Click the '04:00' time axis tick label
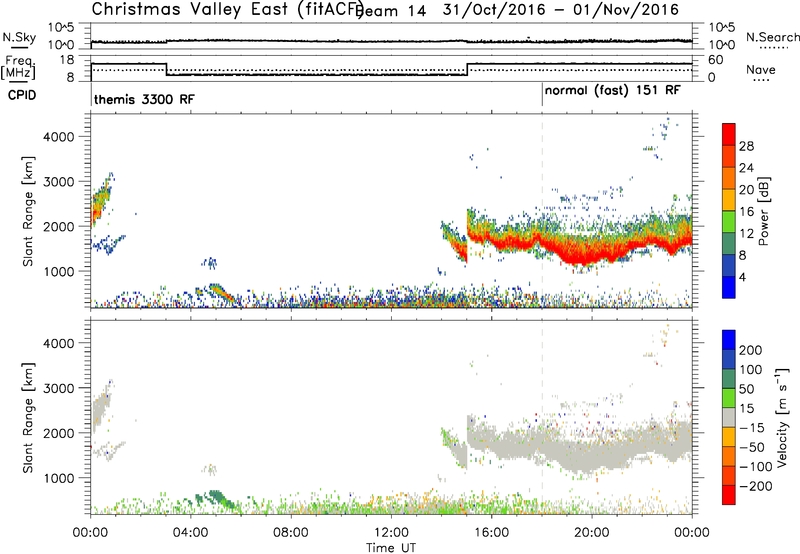The image size is (800, 554). point(191,533)
